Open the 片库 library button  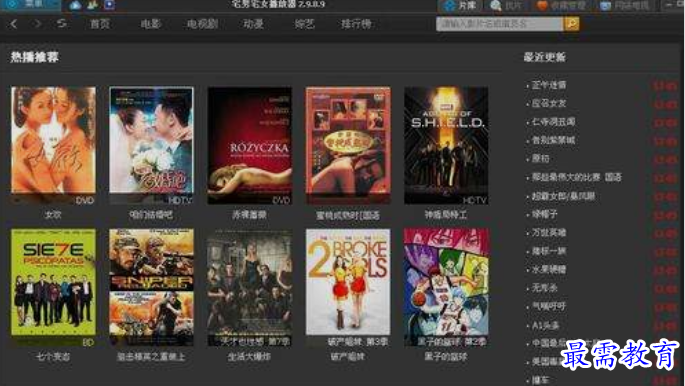click(460, 5)
